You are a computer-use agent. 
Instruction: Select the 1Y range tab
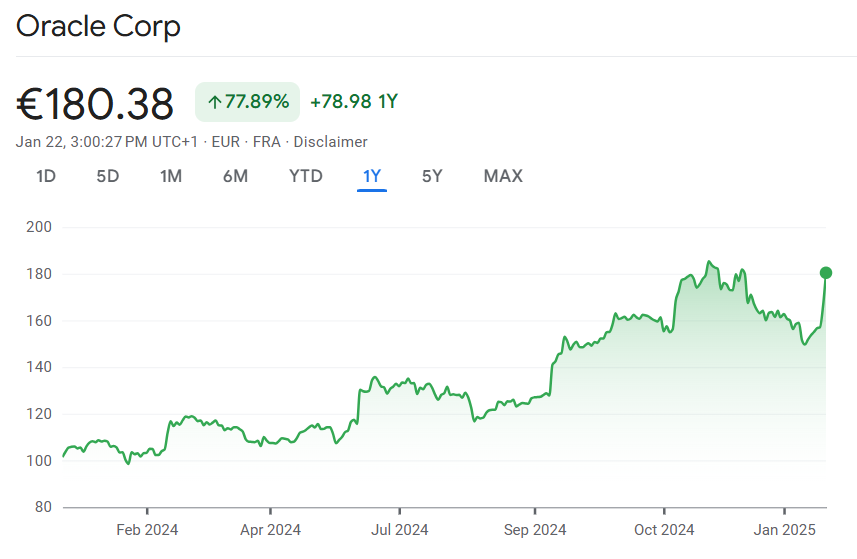pyautogui.click(x=372, y=176)
